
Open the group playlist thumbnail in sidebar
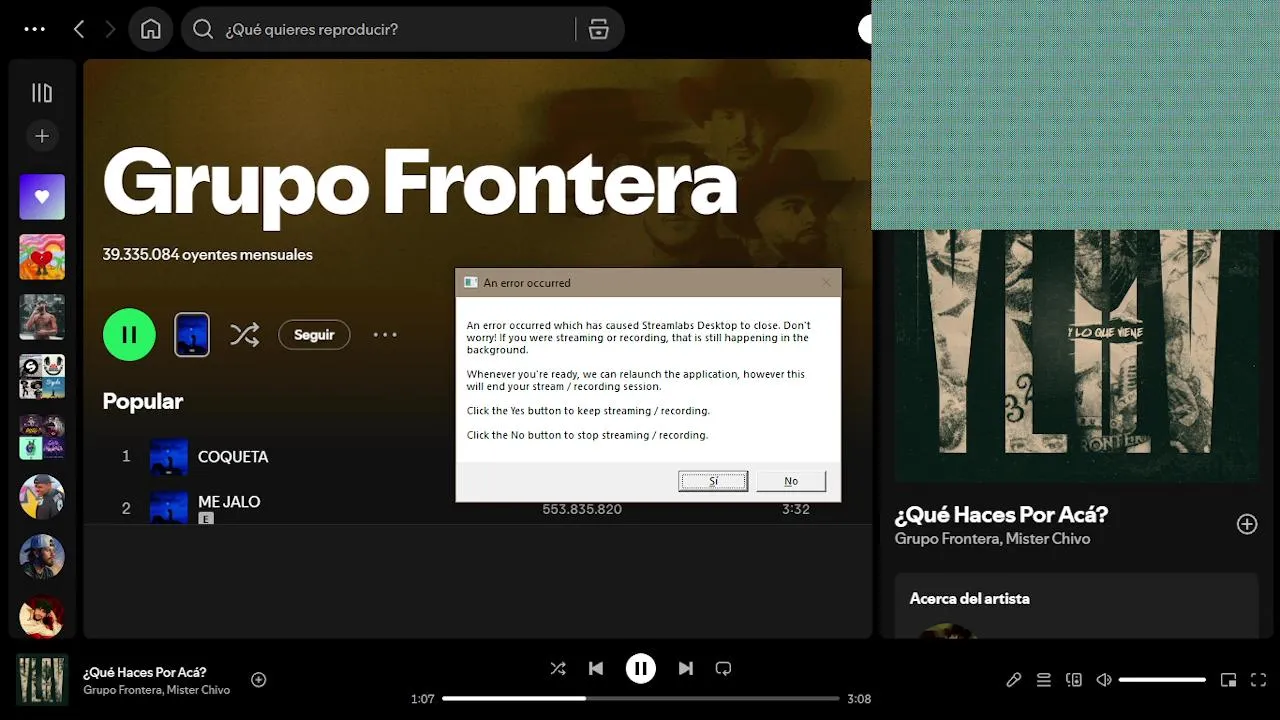(42, 377)
